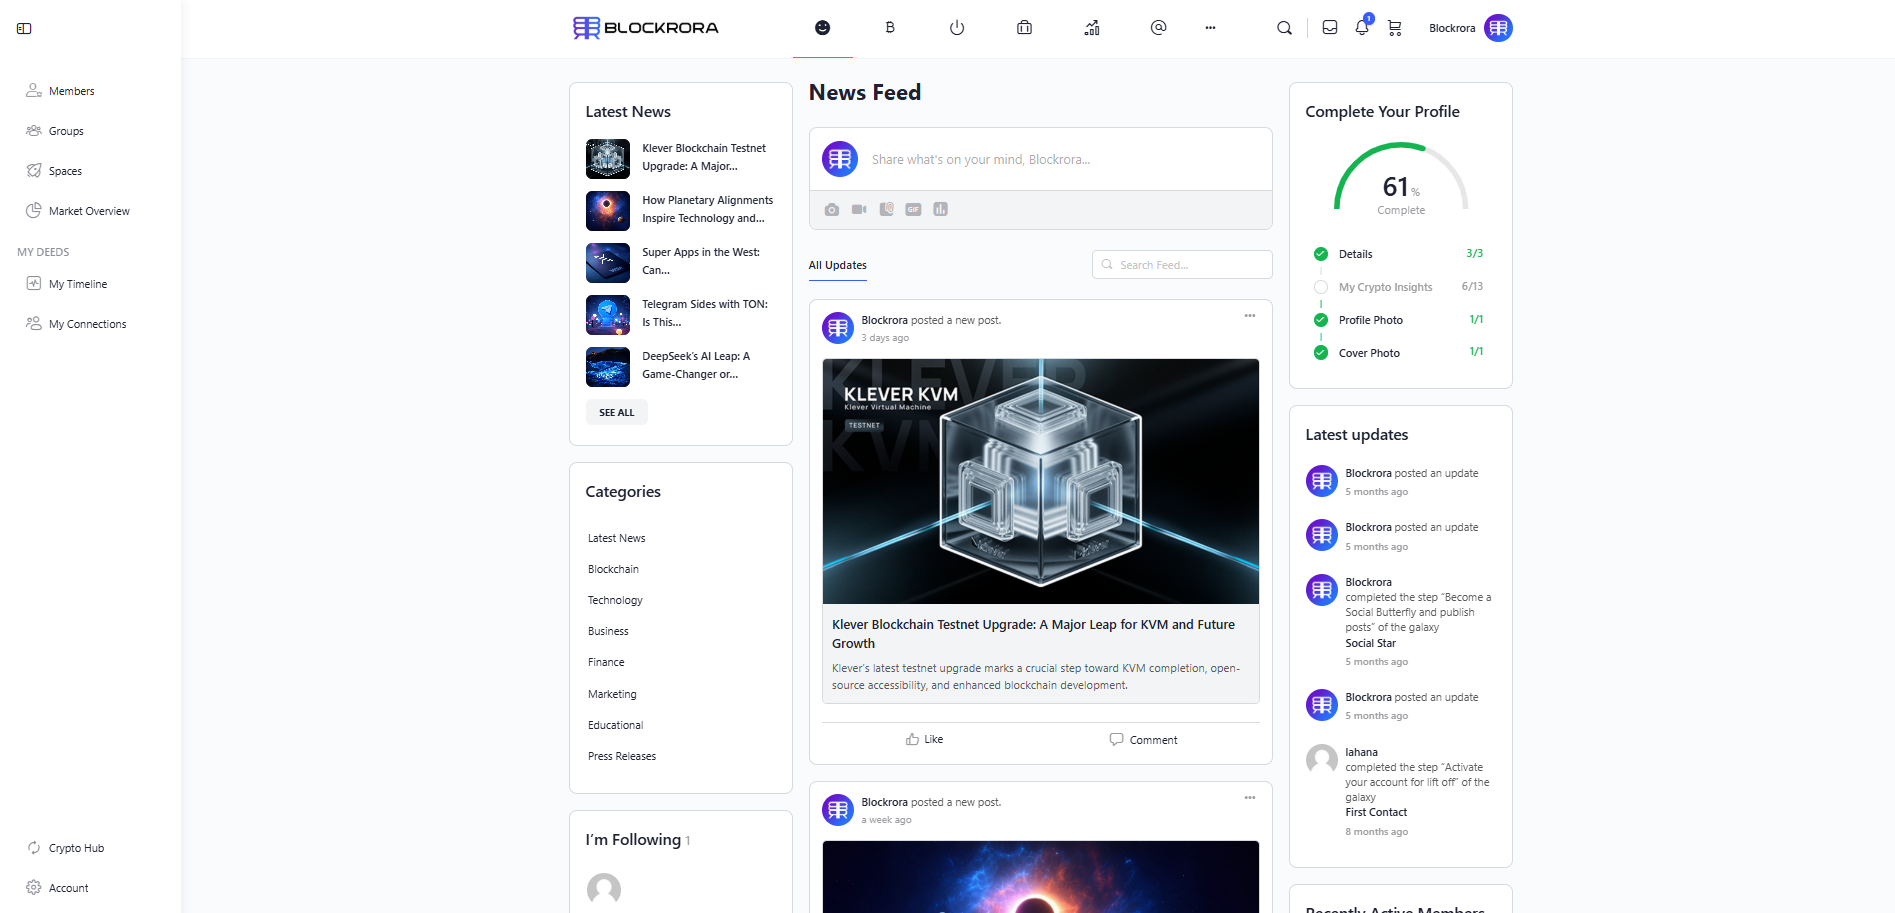Select the Press Releases category
Viewport: 1895px width, 913px height.
tap(622, 756)
